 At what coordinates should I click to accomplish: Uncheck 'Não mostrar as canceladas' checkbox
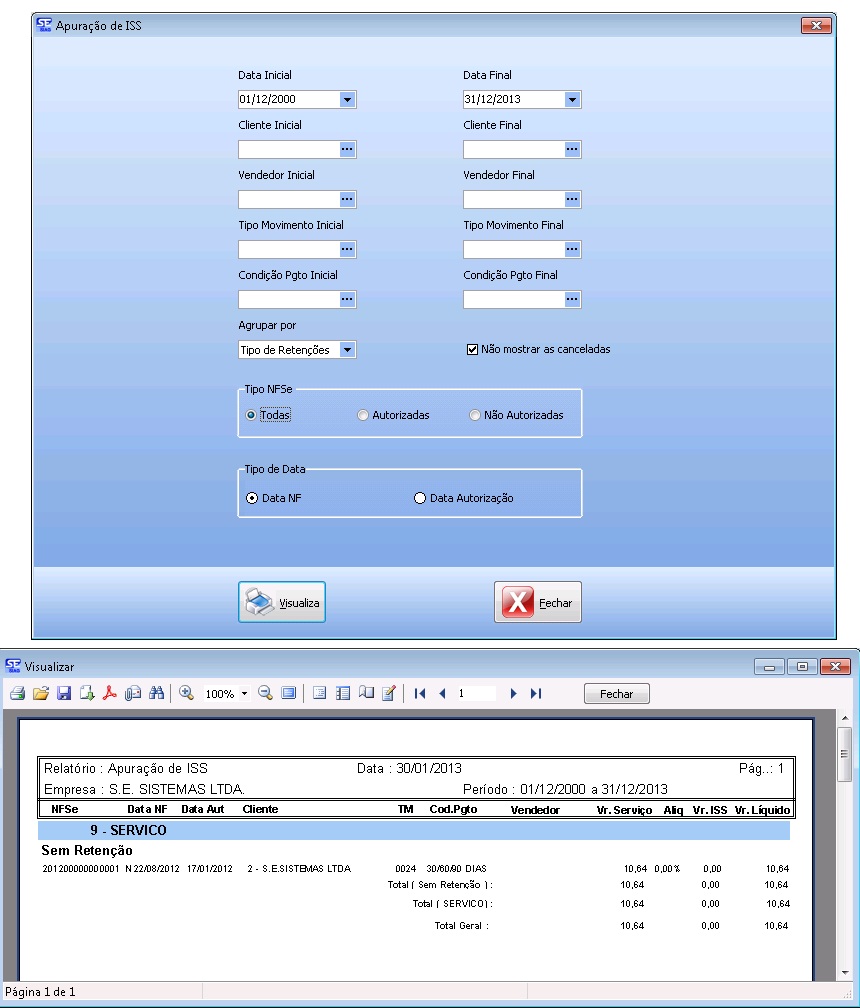coord(473,350)
